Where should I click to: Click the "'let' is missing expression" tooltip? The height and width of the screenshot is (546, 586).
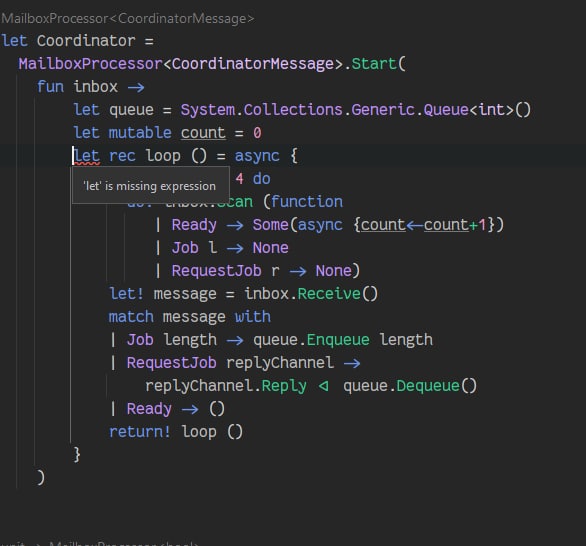tap(150, 186)
